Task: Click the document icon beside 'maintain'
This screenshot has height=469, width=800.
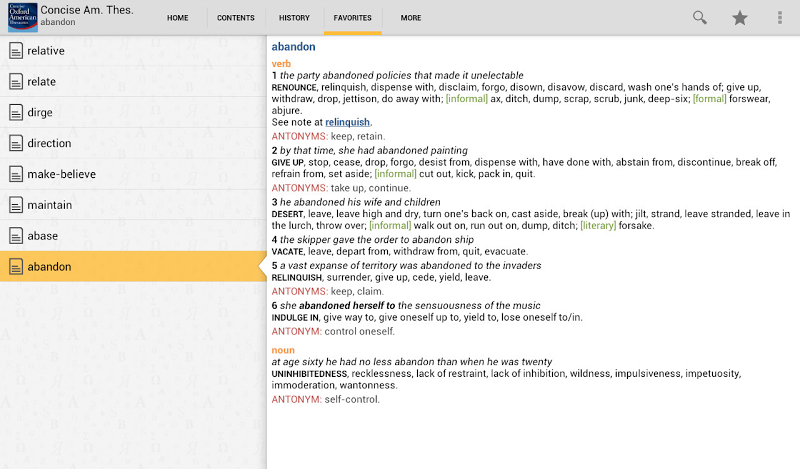Action: pyautogui.click(x=16, y=205)
